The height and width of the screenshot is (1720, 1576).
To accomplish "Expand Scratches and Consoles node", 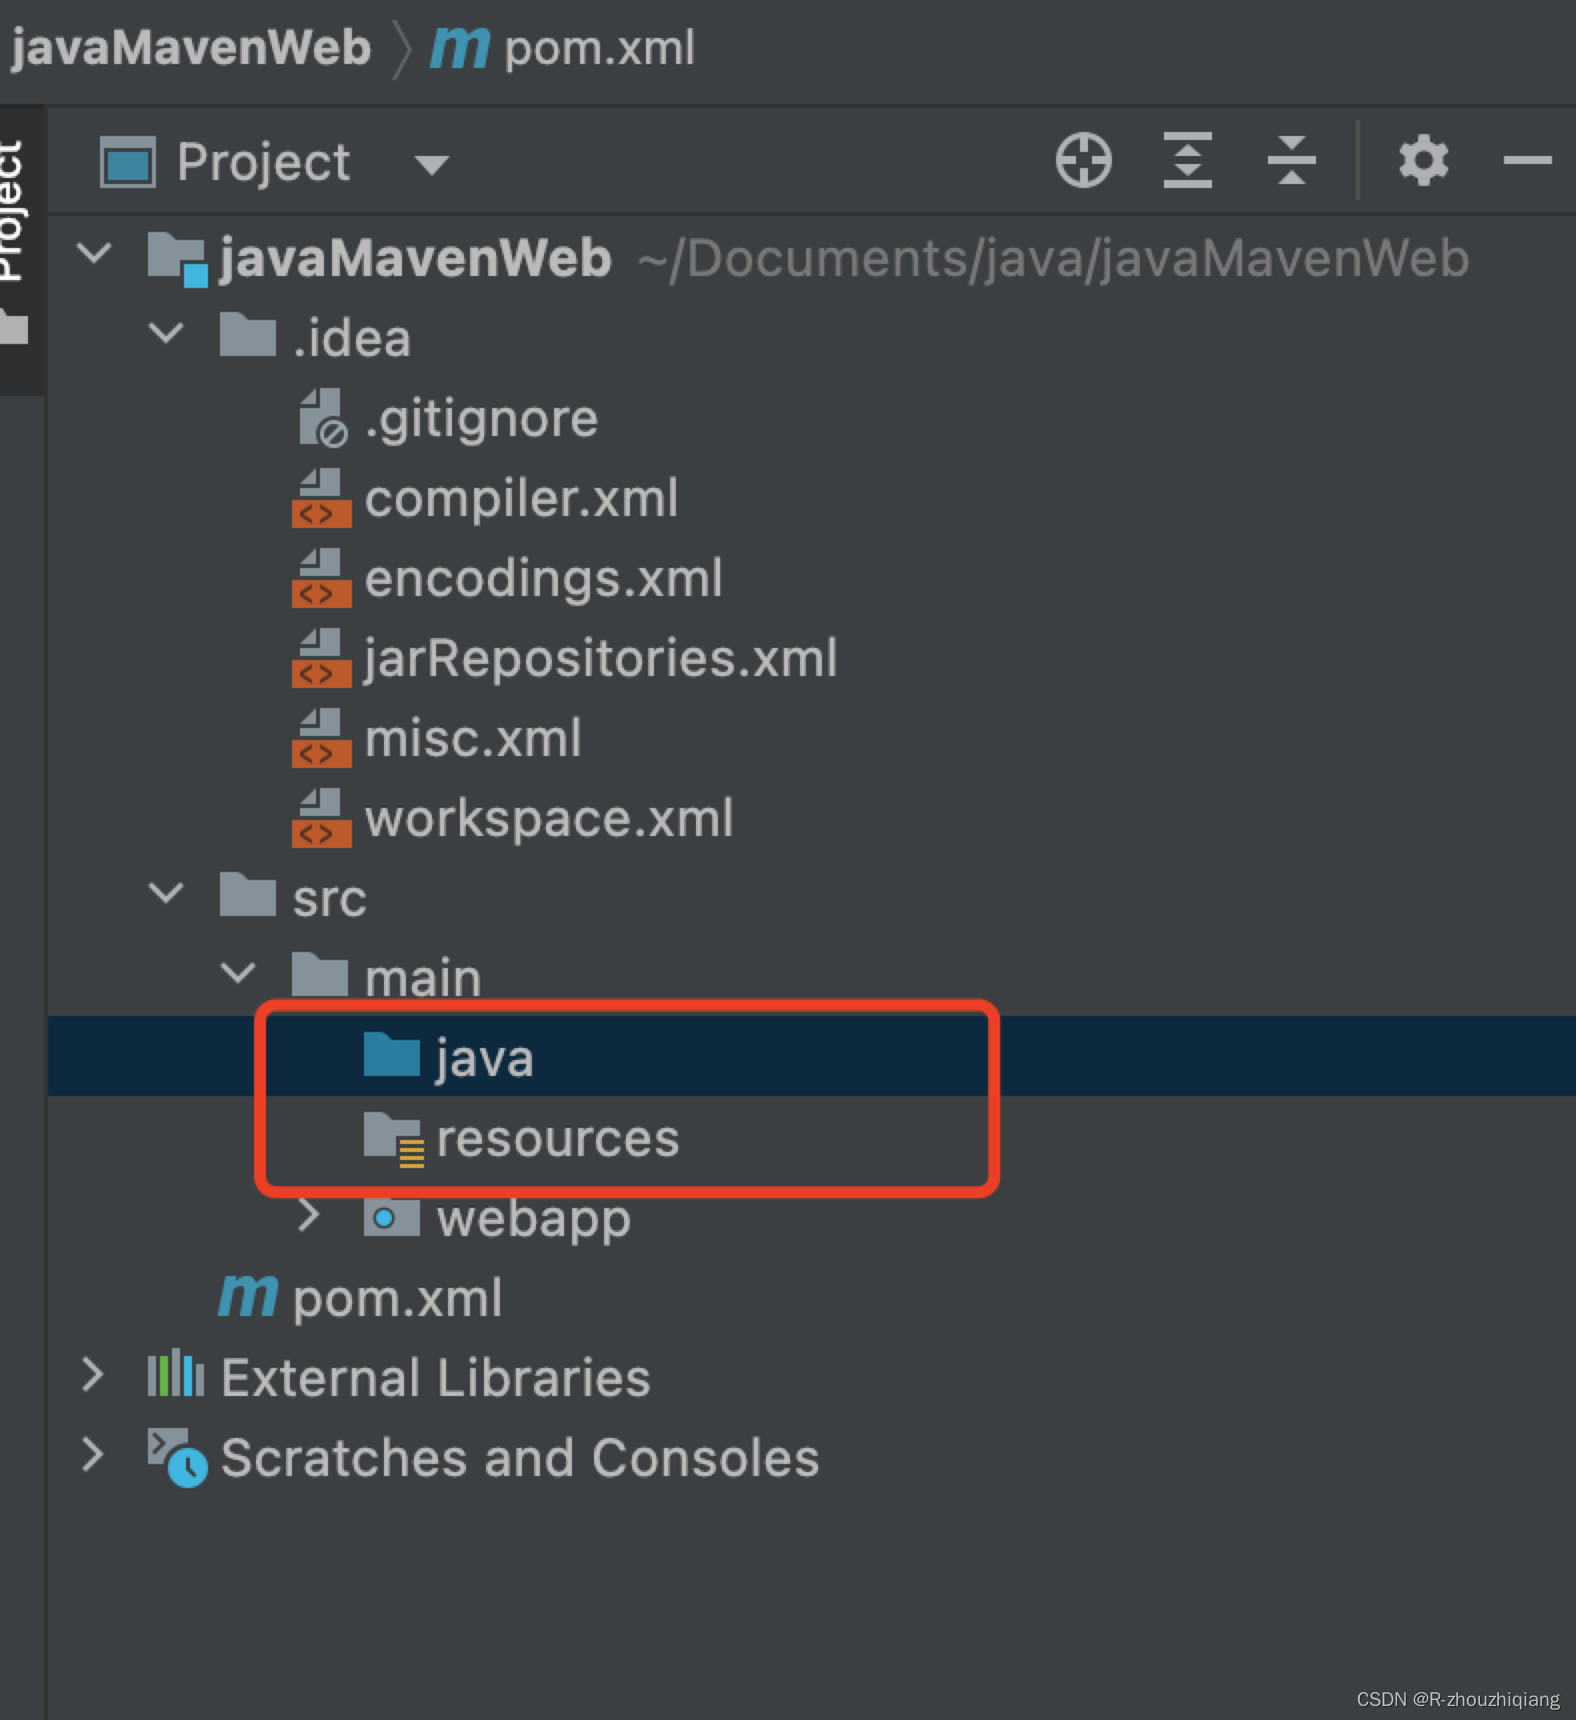I will tap(92, 1455).
